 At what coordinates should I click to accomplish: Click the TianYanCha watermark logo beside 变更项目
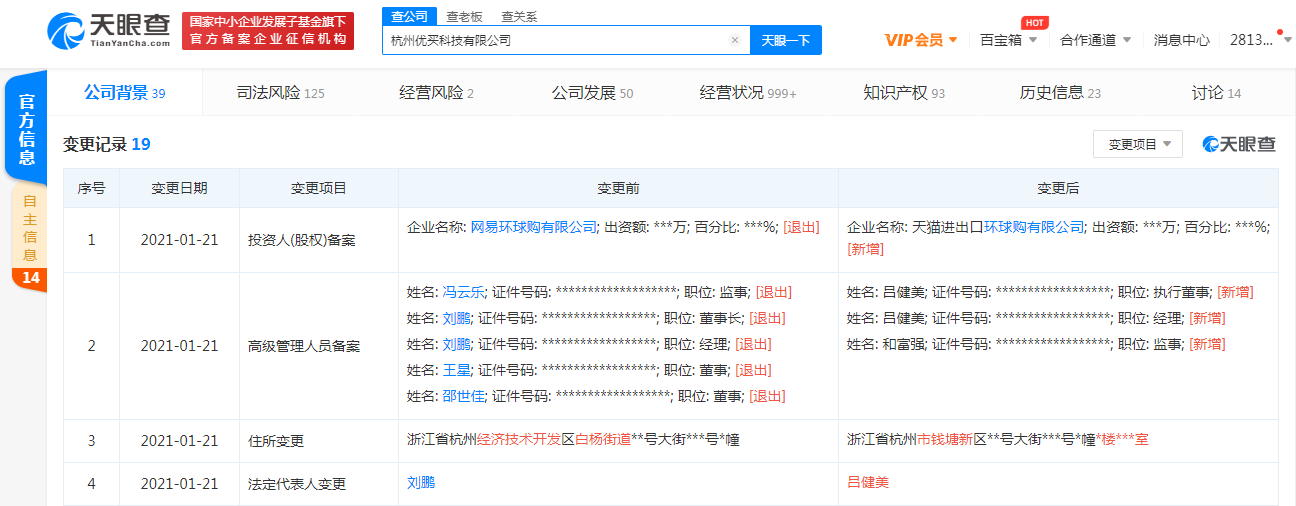1239,144
